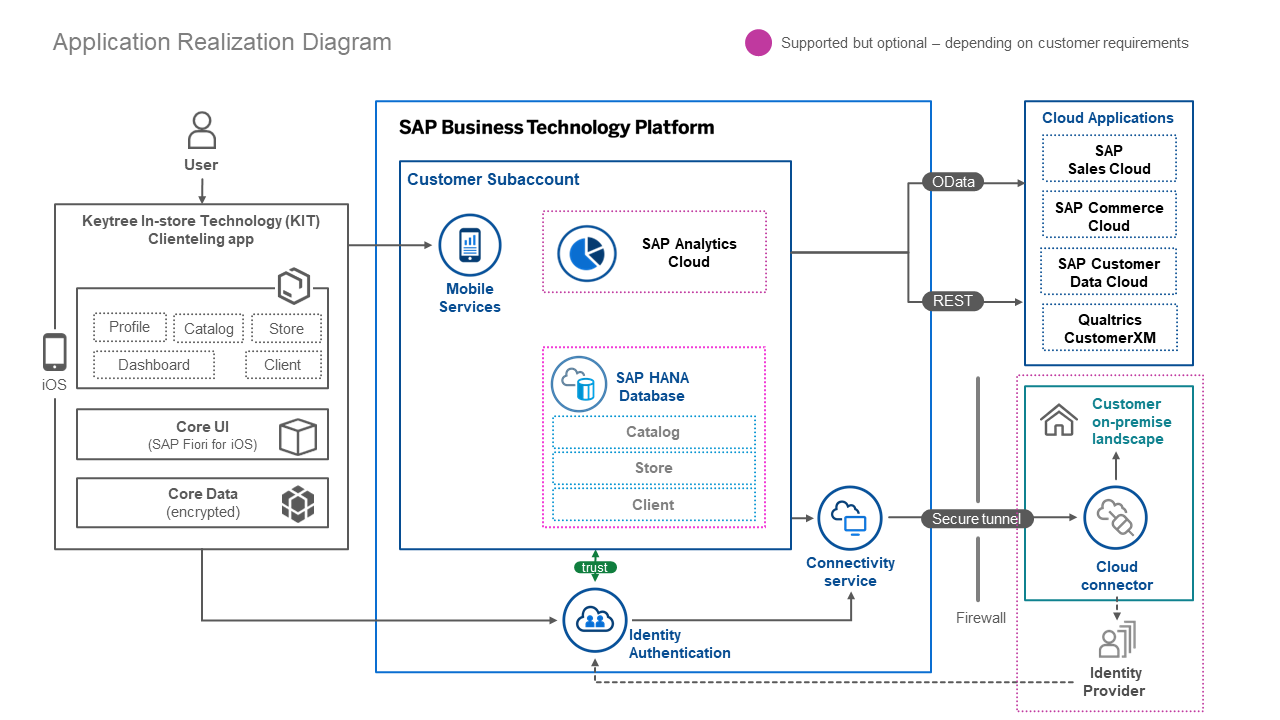Click the Application Realization Diagram title
The height and width of the screenshot is (720, 1280).
point(222,42)
